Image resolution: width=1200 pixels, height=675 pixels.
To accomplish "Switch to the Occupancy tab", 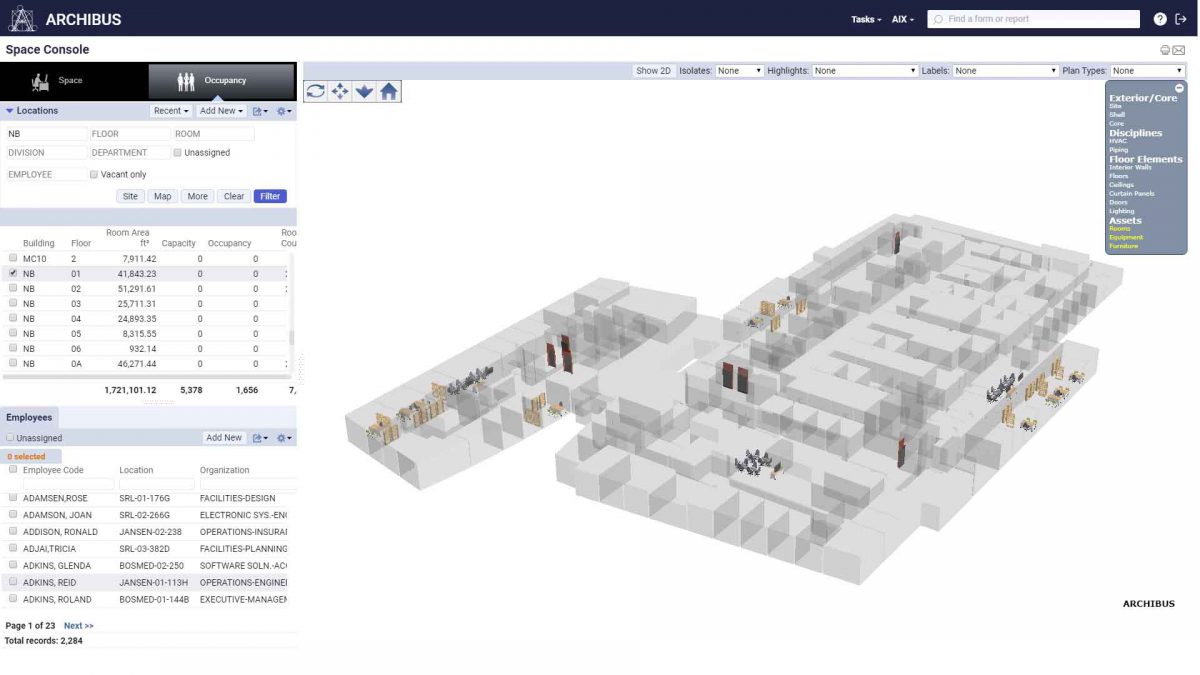I will pos(221,81).
